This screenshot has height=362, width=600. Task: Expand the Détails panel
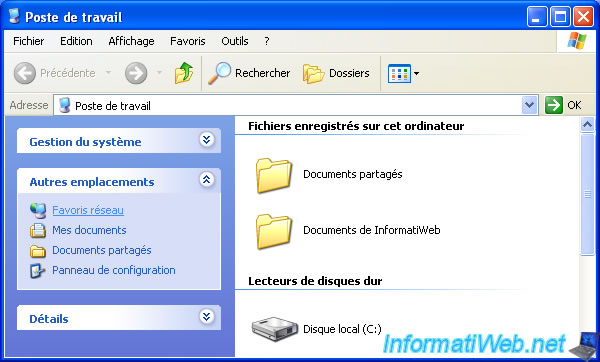[x=206, y=316]
